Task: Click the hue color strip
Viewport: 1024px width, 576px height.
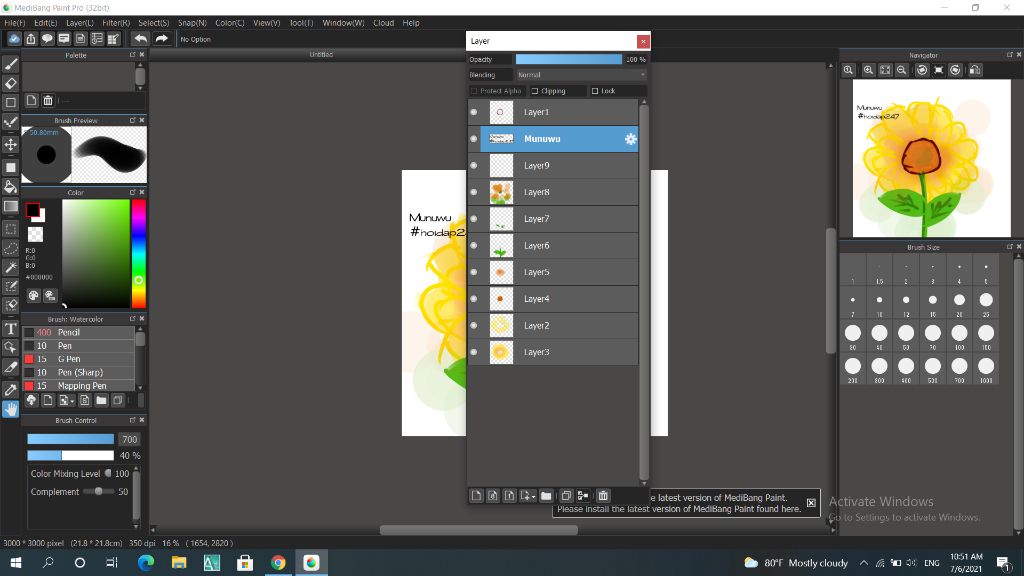Action: pos(138,253)
